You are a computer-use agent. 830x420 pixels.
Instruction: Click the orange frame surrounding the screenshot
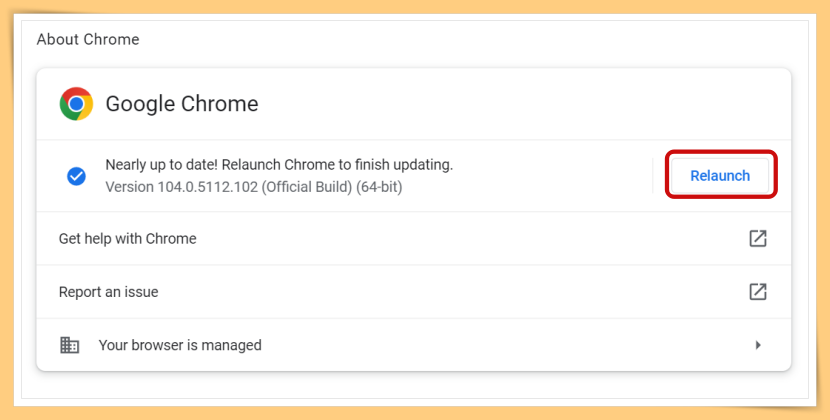tap(415, 6)
